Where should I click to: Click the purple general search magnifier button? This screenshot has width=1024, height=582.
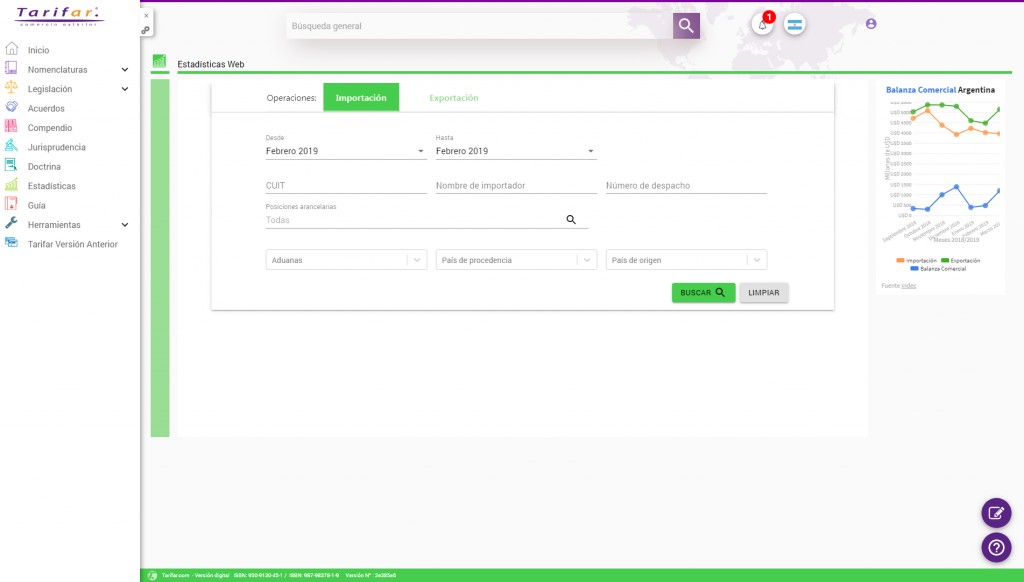click(x=686, y=25)
